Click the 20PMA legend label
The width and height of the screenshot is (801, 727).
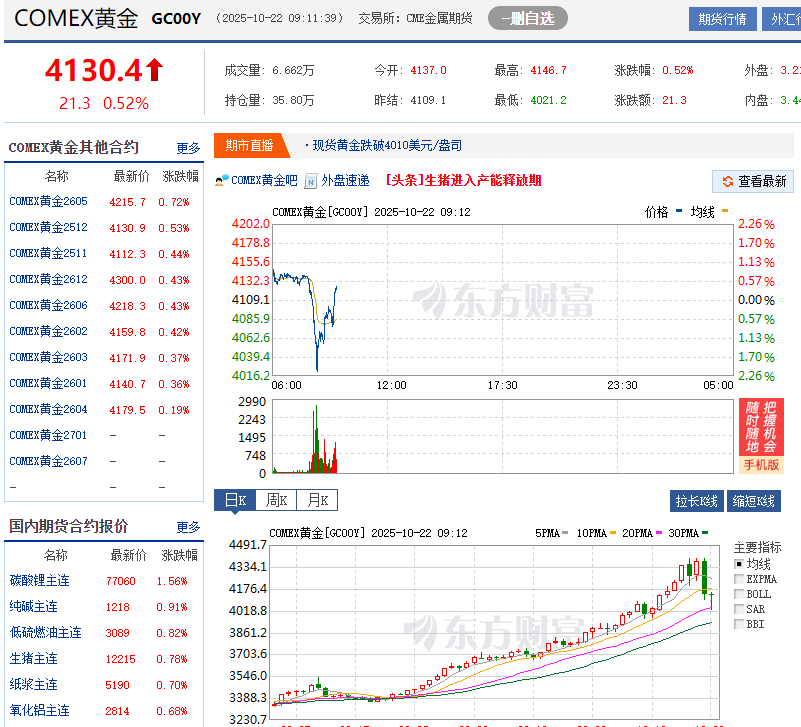(x=637, y=533)
